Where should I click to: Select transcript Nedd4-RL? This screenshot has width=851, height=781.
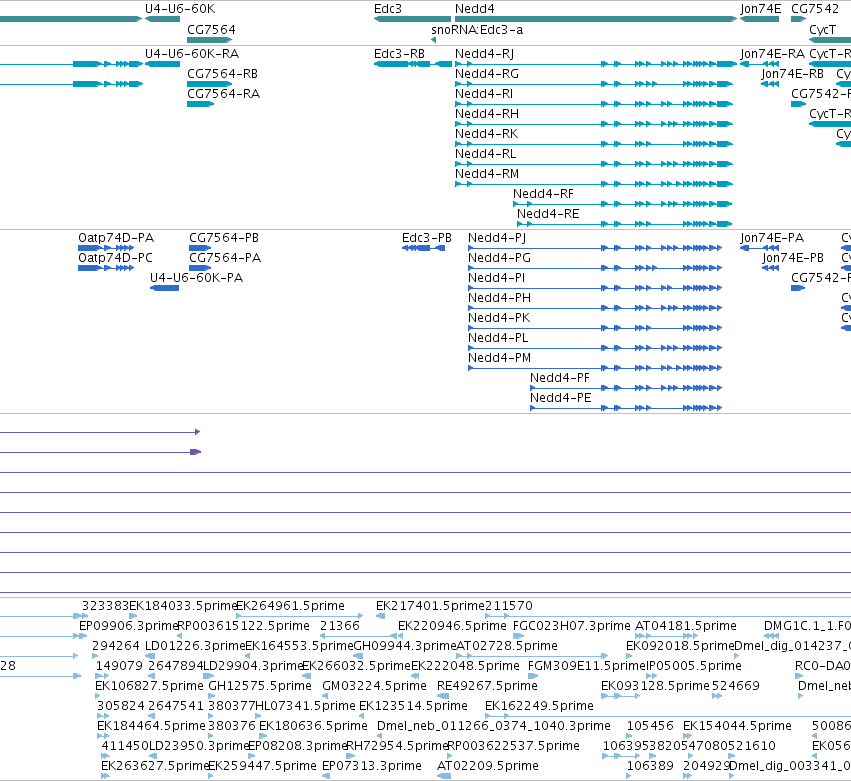pos(594,164)
